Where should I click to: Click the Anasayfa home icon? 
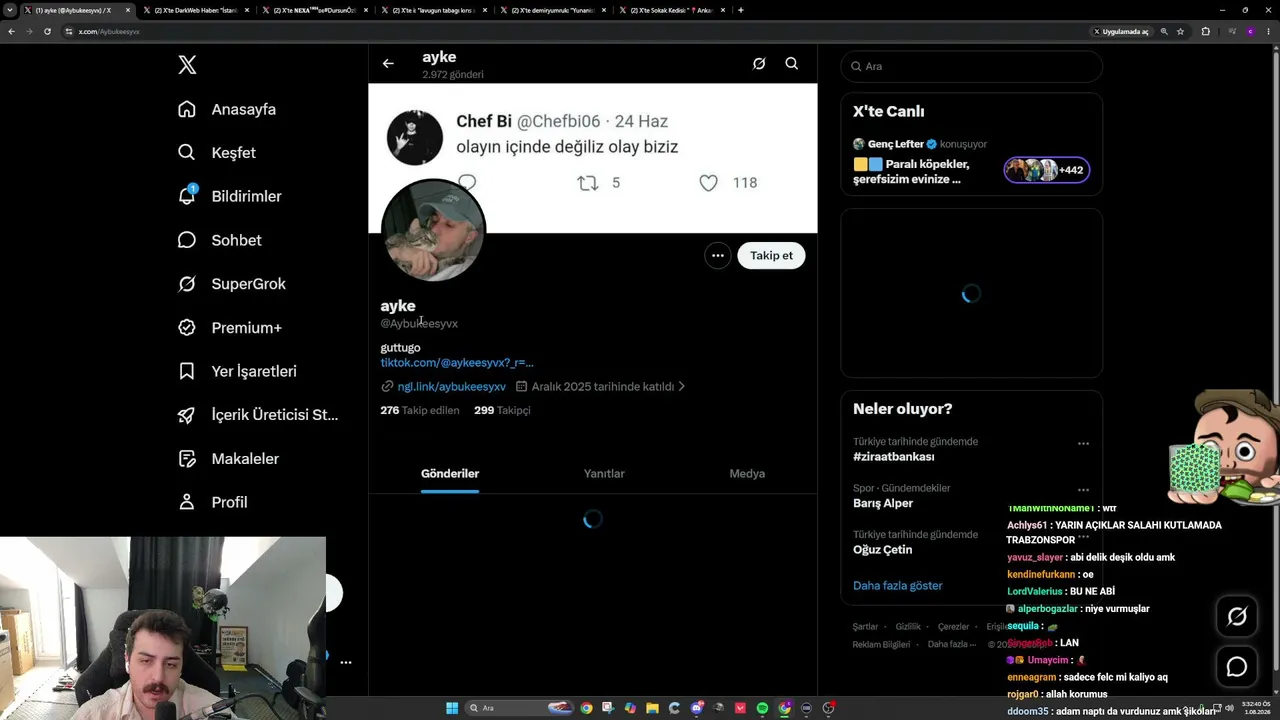[x=187, y=109]
